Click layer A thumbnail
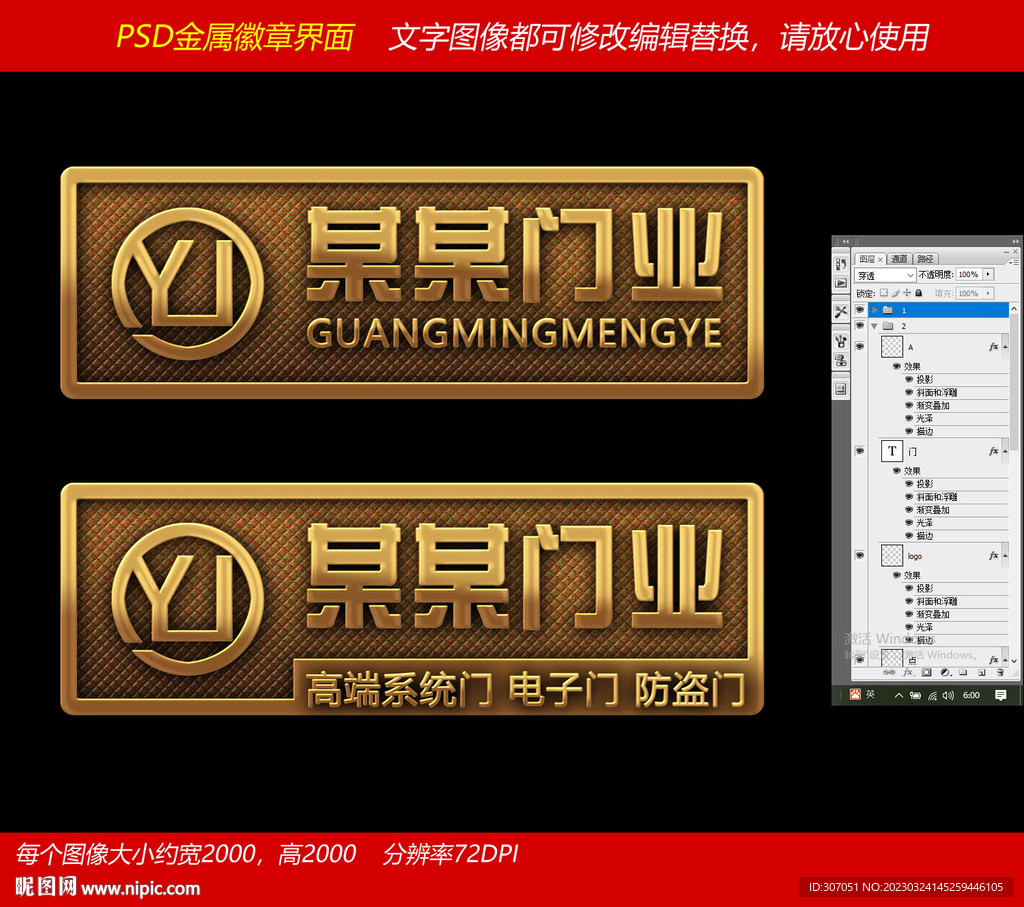The height and width of the screenshot is (907, 1024). coord(892,347)
